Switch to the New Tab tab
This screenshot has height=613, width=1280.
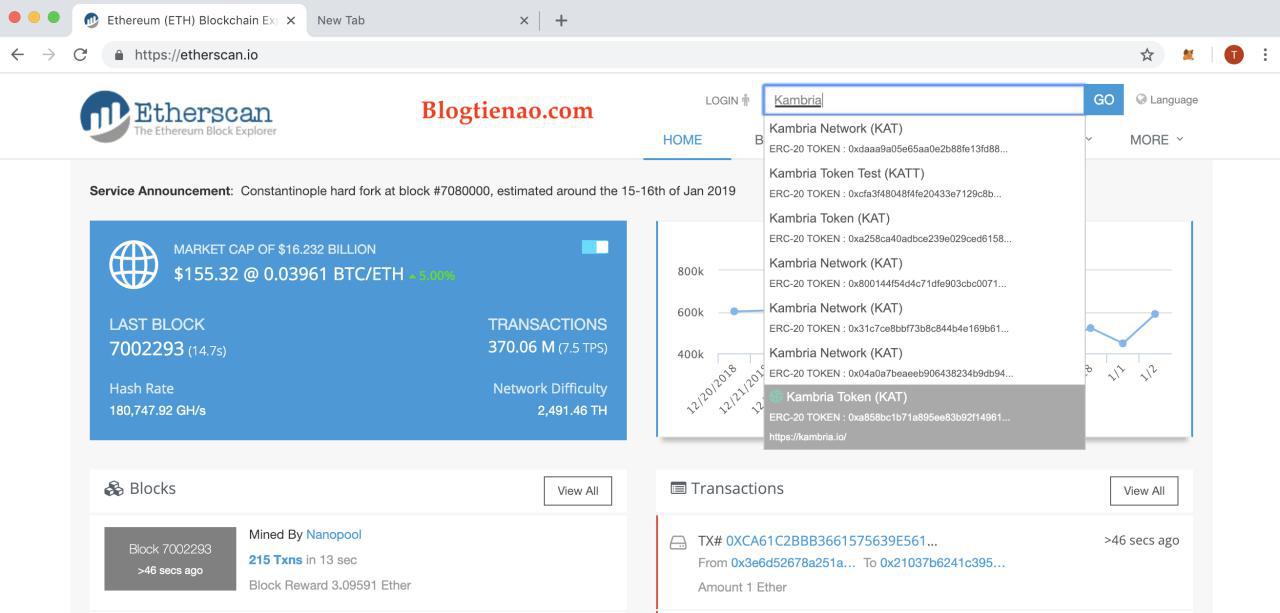pyautogui.click(x=422, y=20)
